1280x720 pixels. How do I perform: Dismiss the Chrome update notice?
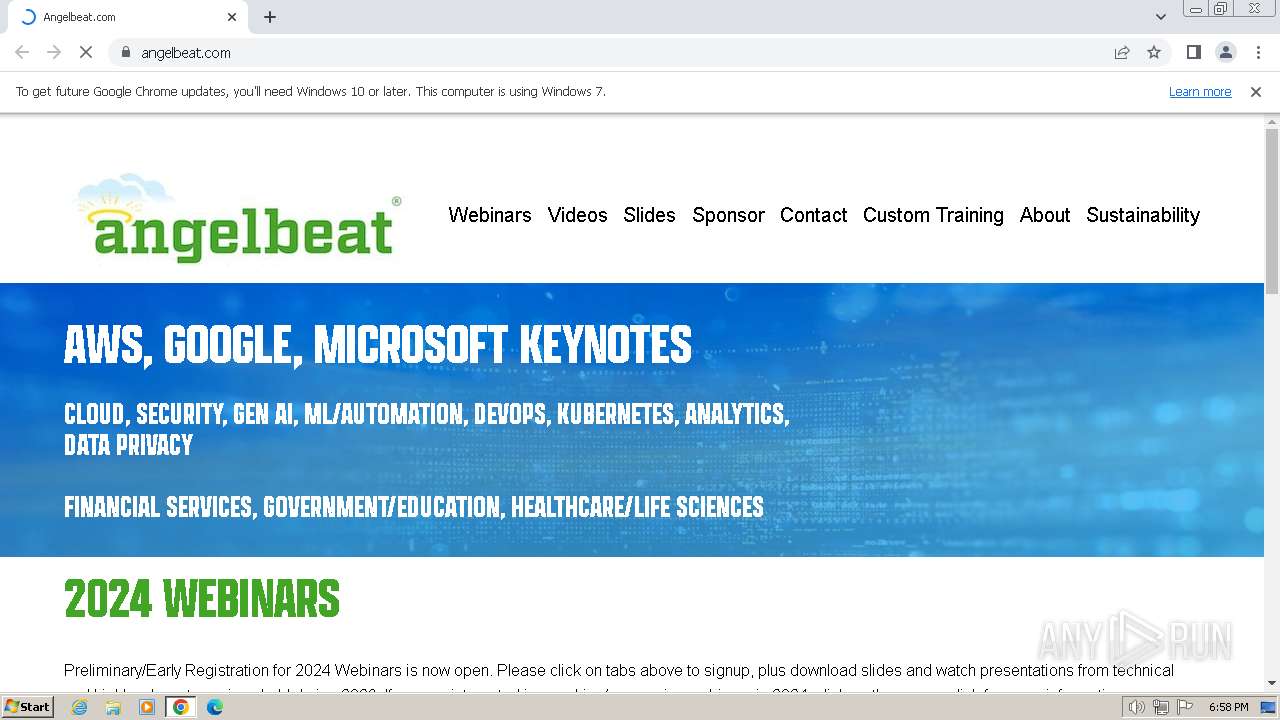1255,92
